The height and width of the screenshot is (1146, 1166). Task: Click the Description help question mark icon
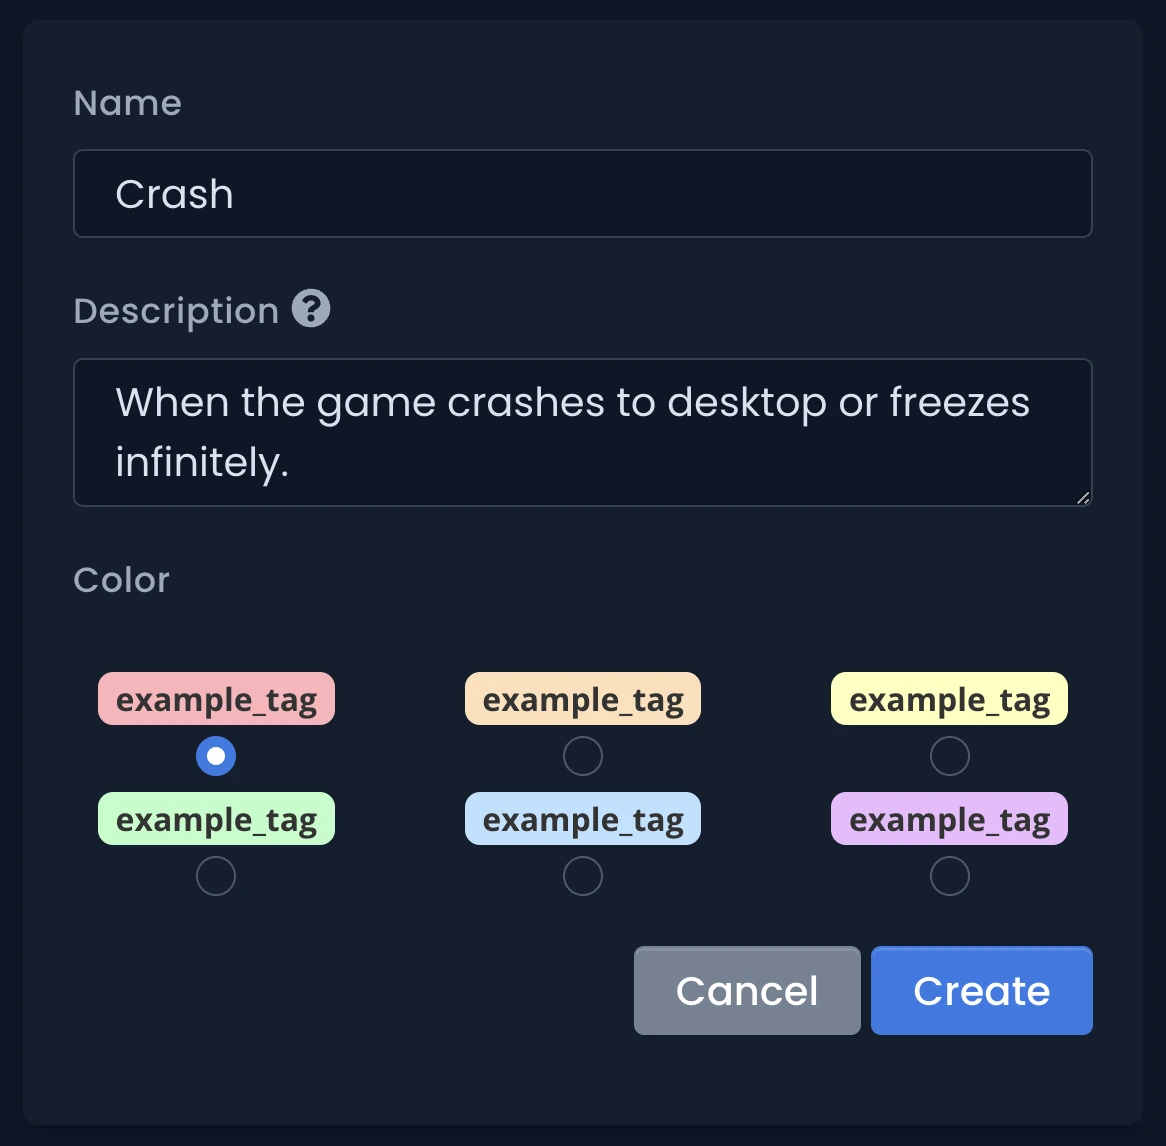coord(311,308)
